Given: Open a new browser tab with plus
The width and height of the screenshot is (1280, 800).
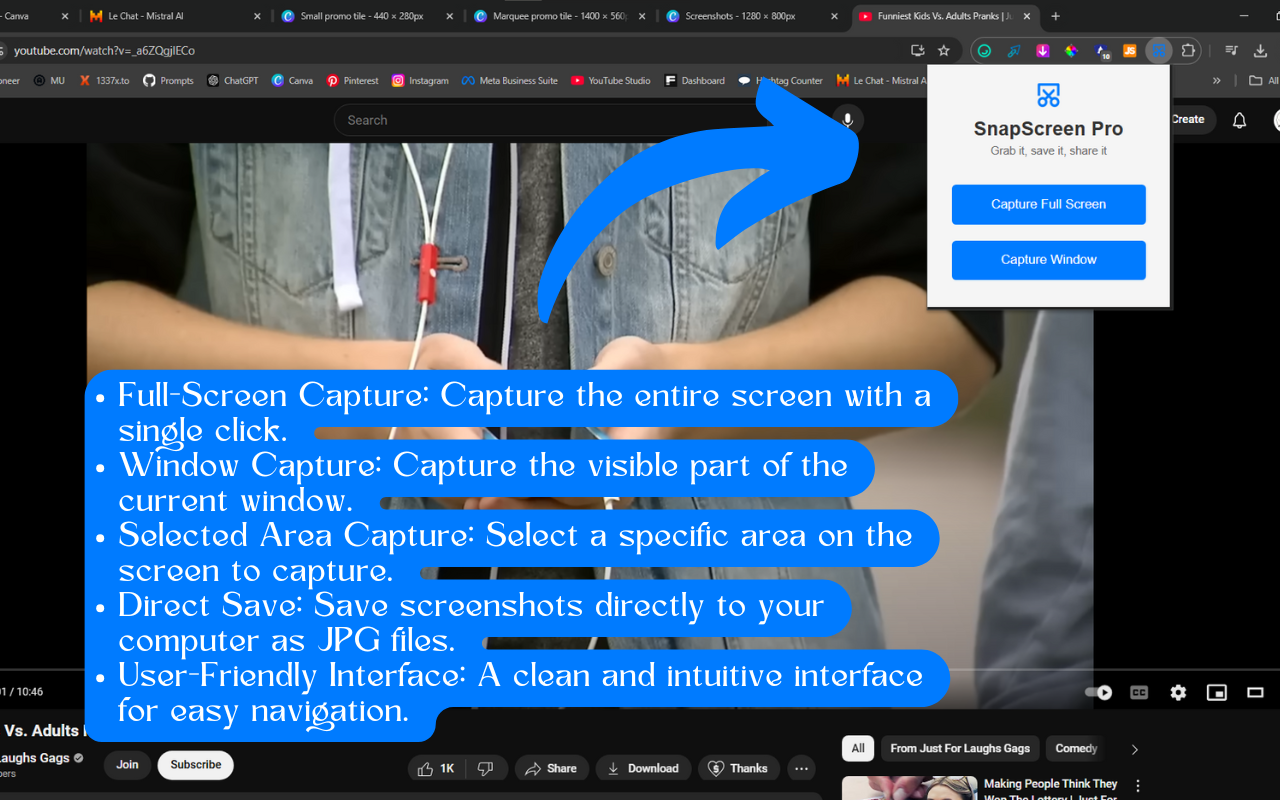Looking at the screenshot, I should pos(1055,16).
